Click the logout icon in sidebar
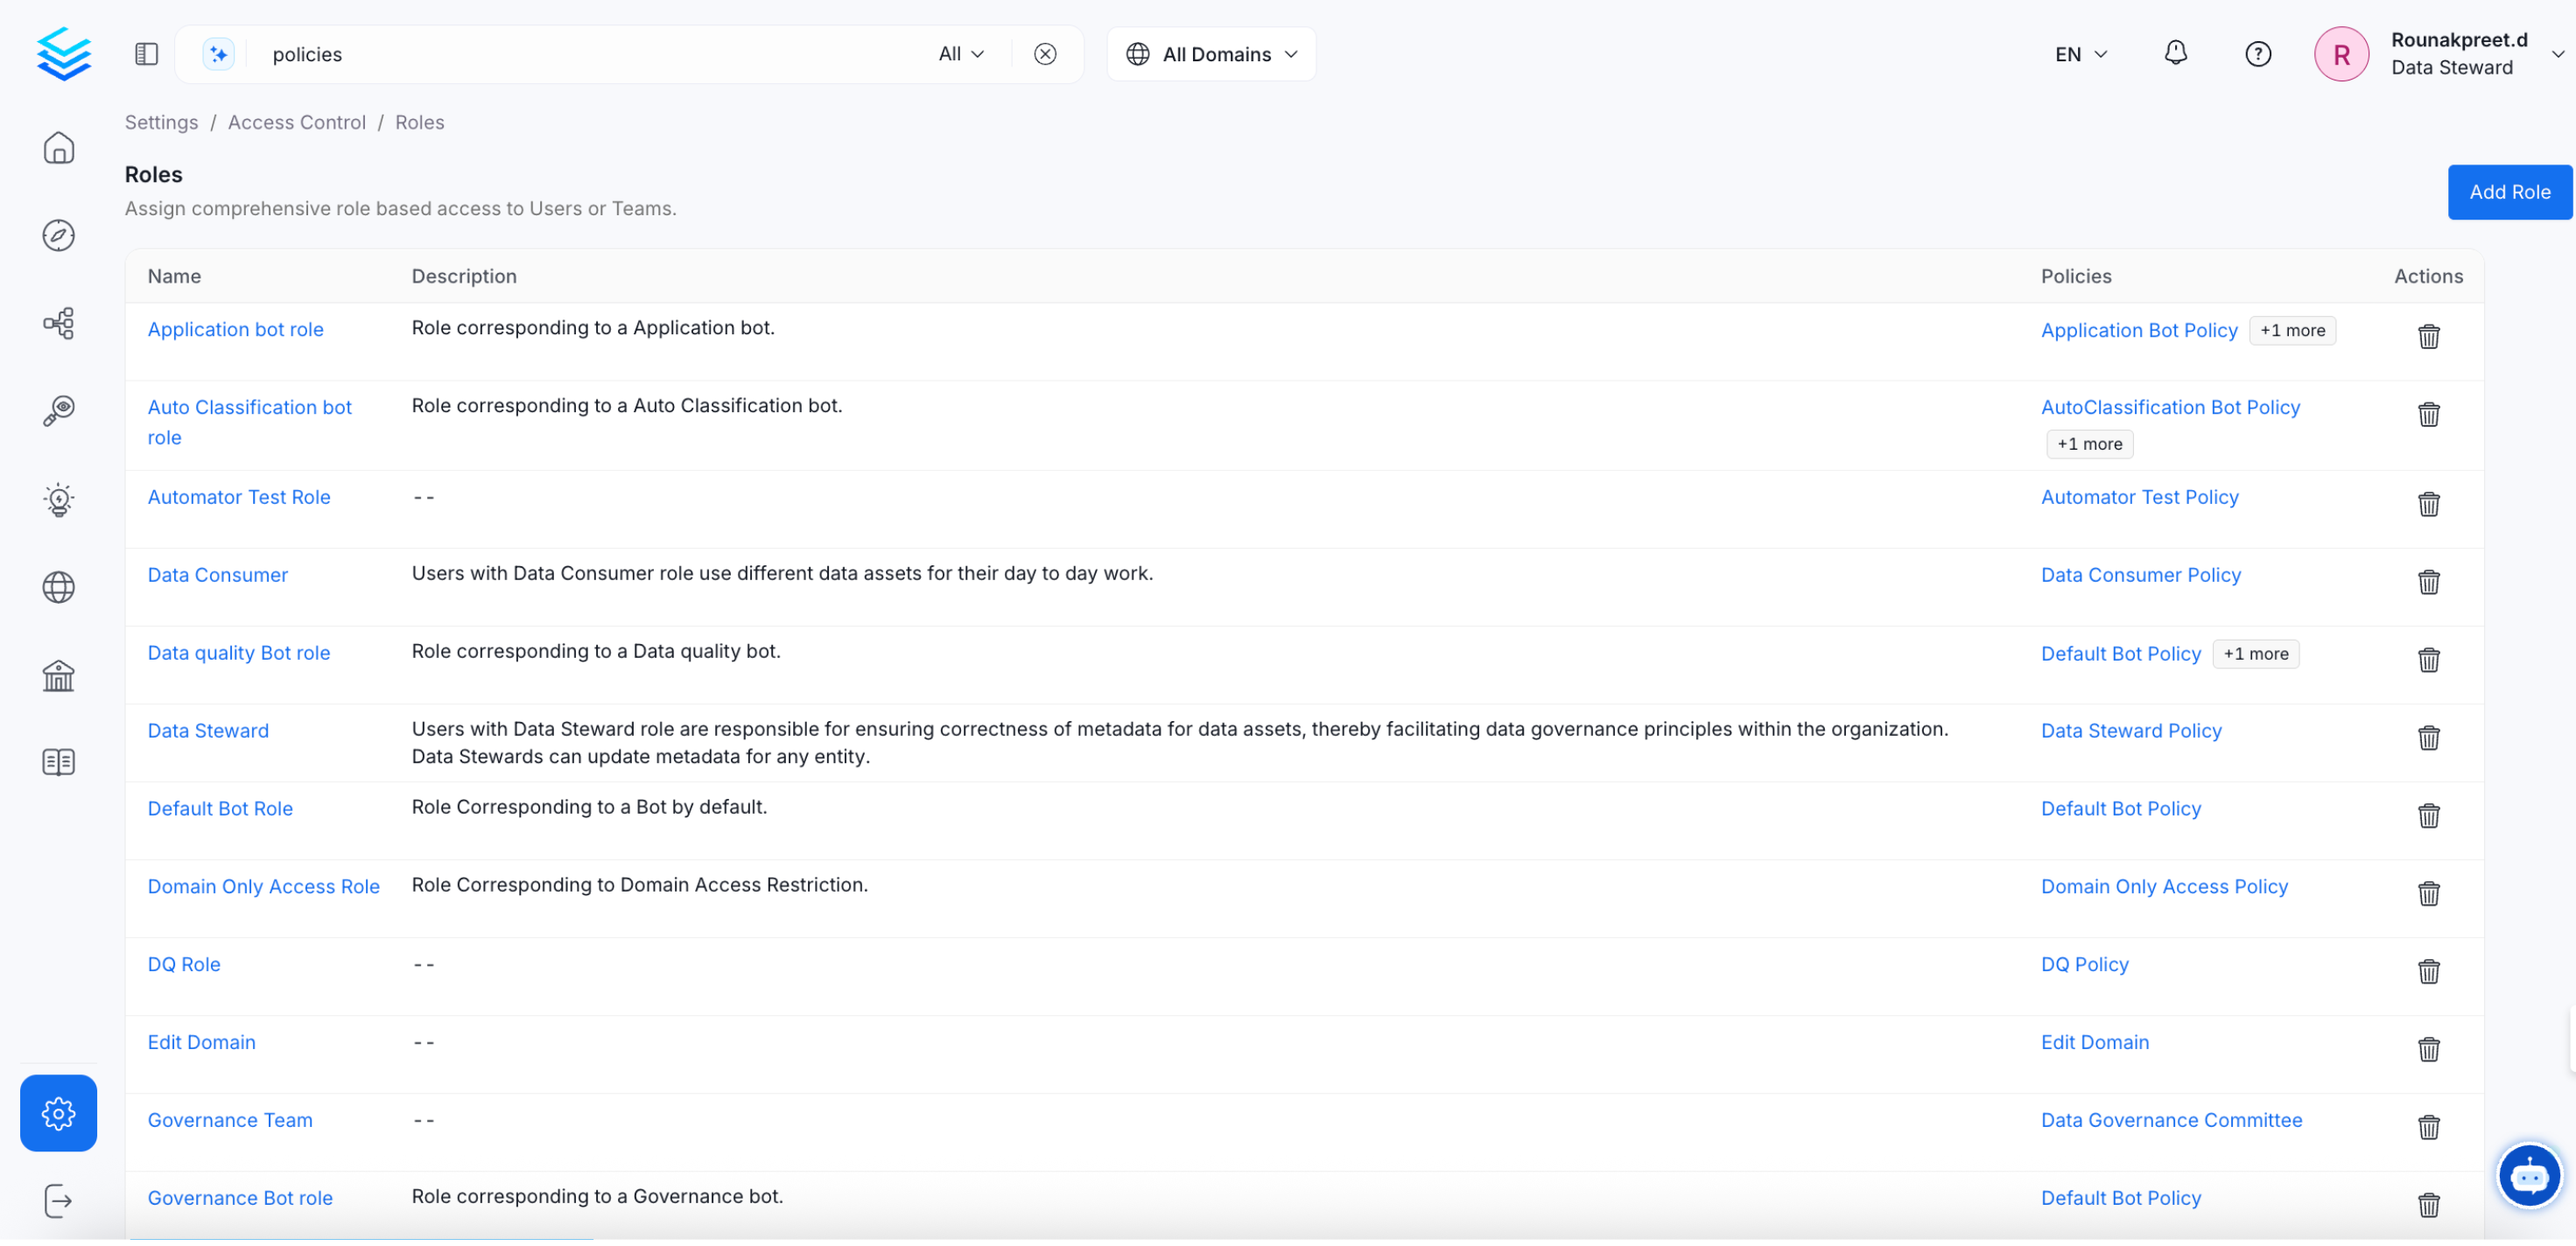 click(x=58, y=1202)
